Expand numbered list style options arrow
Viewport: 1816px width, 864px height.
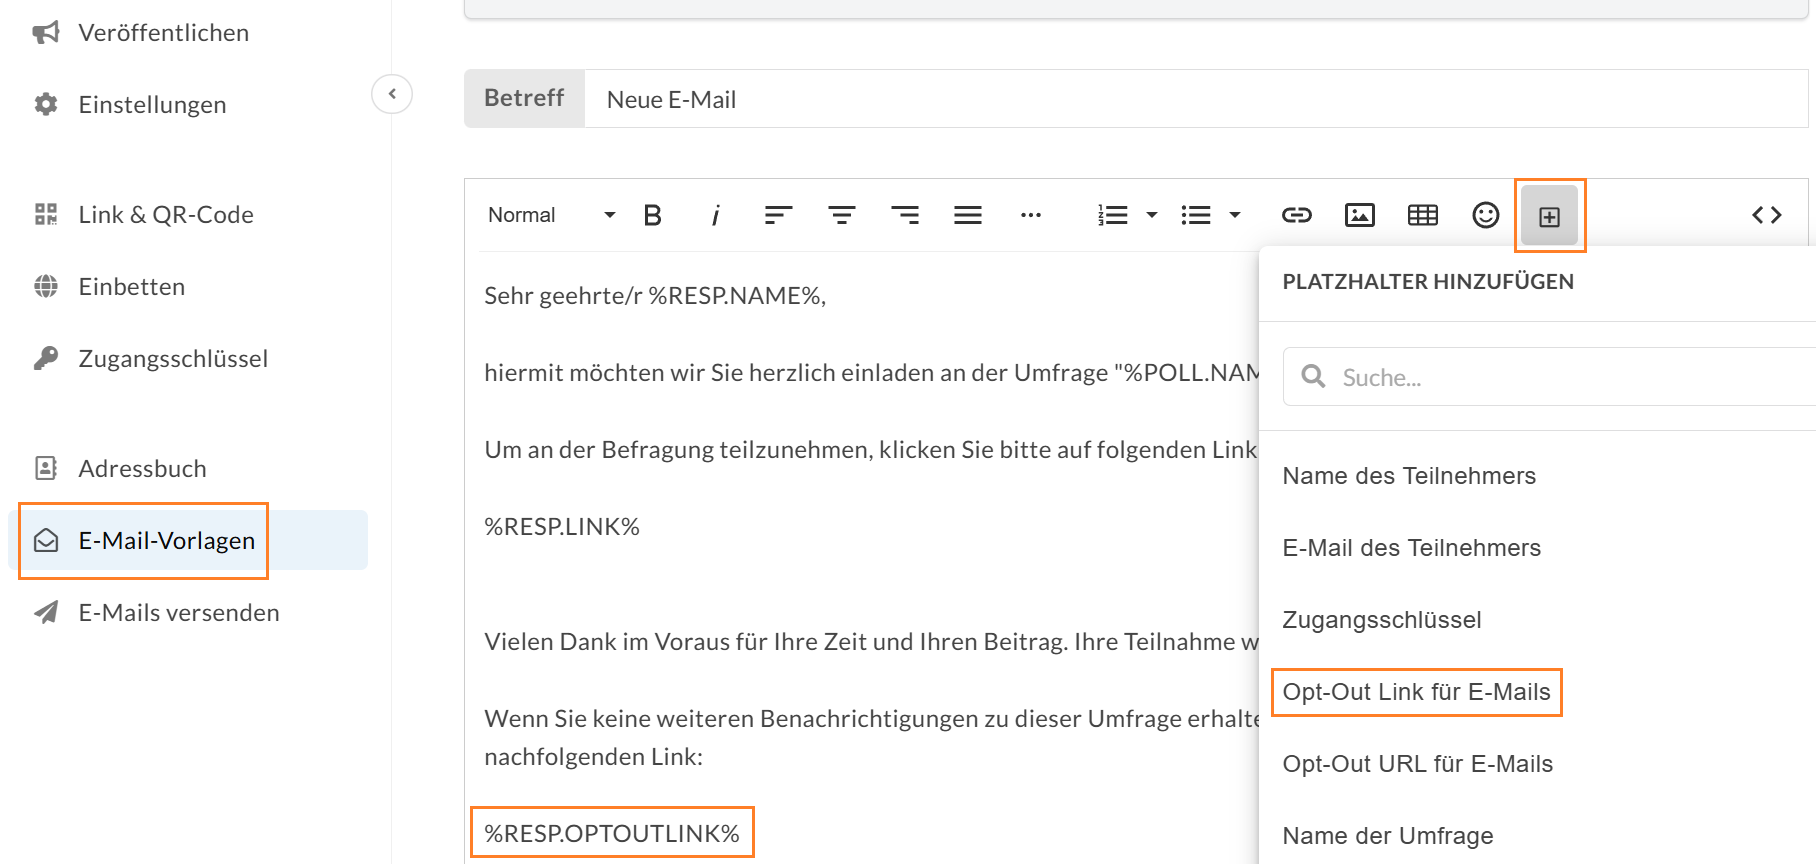pyautogui.click(x=1152, y=215)
